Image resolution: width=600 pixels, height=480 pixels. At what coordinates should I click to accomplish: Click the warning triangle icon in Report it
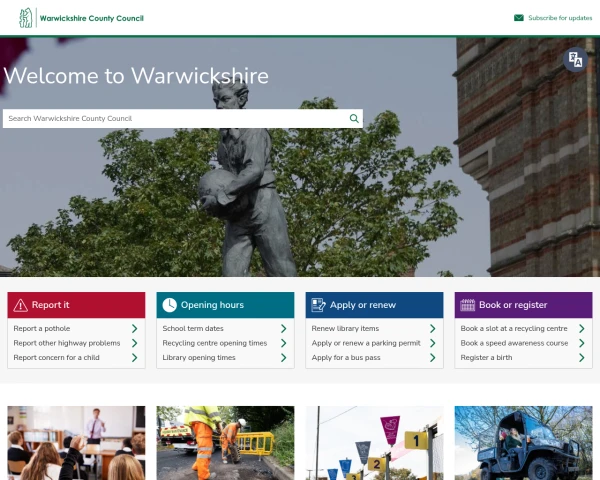point(20,305)
